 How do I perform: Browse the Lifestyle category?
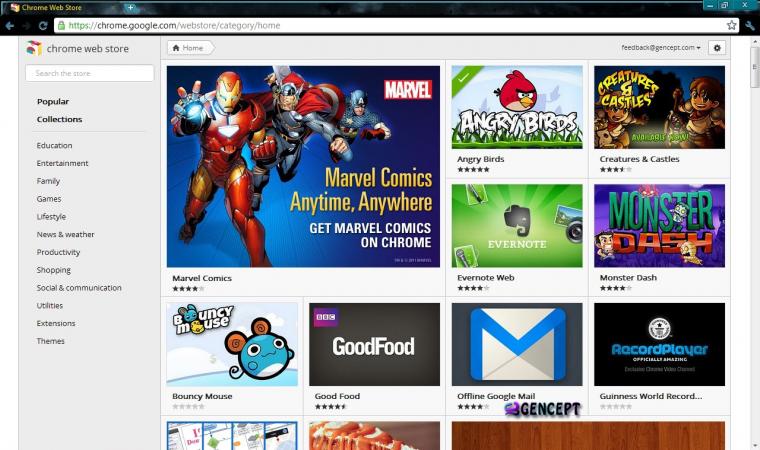click(x=51, y=217)
